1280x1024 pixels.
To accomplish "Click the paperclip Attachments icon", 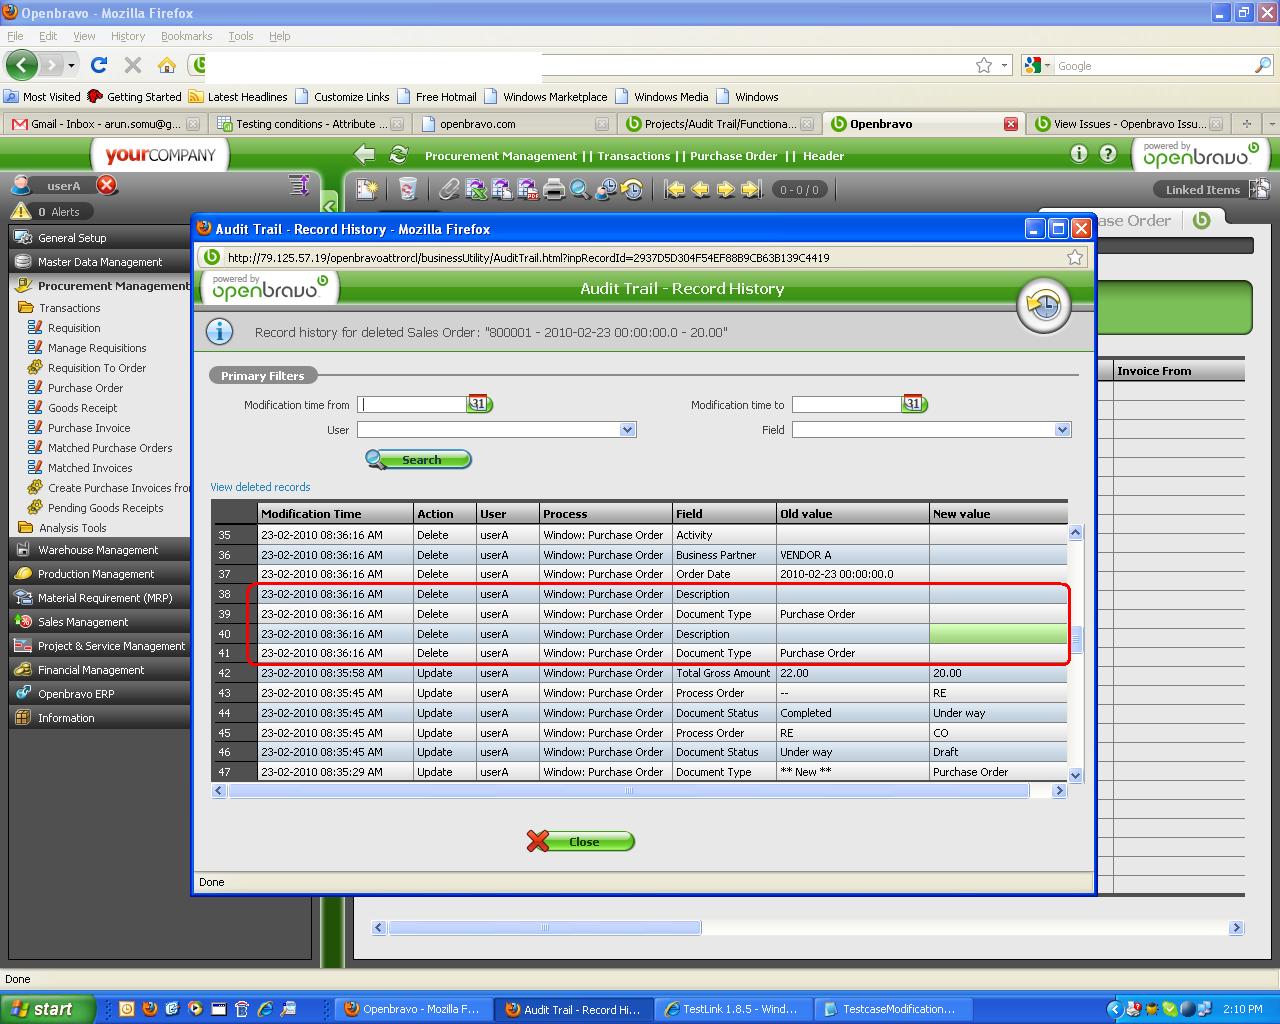I will (450, 189).
